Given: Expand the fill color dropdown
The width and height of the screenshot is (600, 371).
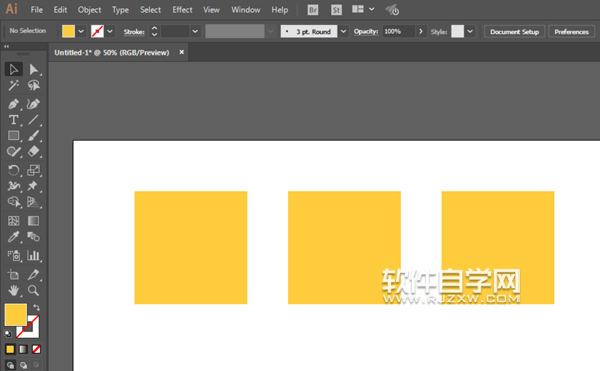Looking at the screenshot, I should [x=81, y=31].
